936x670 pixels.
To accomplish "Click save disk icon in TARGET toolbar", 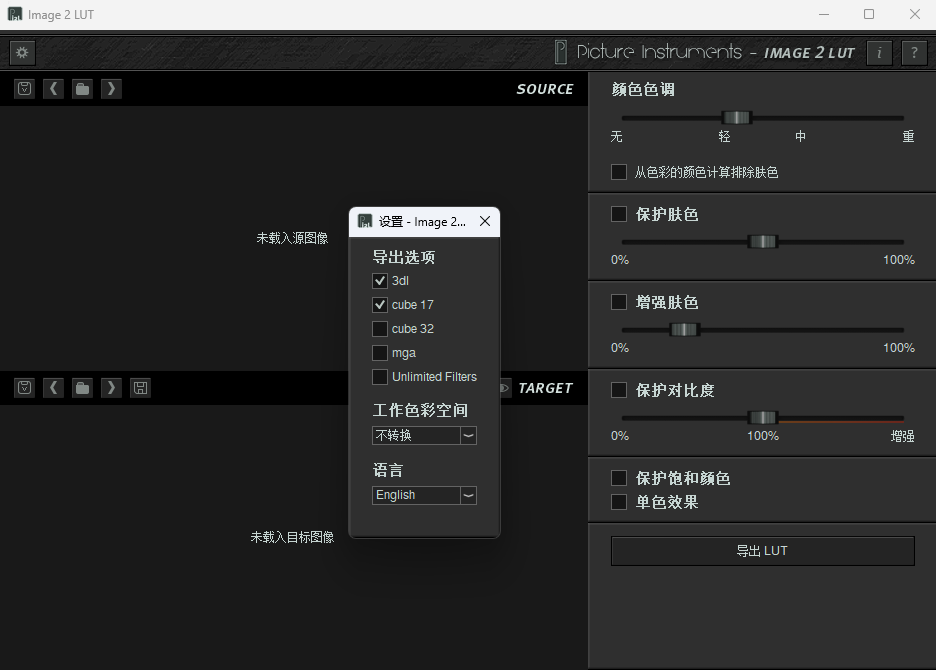I will (140, 387).
